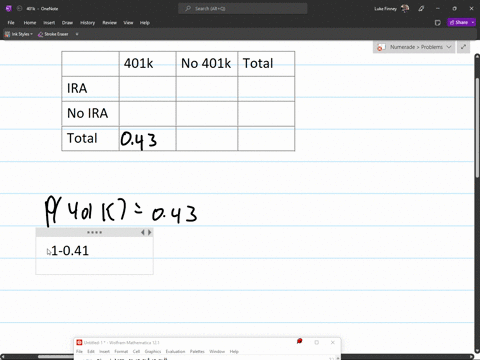The width and height of the screenshot is (480, 360).
Task: Open the Draw ribbon tab
Action: click(x=67, y=23)
